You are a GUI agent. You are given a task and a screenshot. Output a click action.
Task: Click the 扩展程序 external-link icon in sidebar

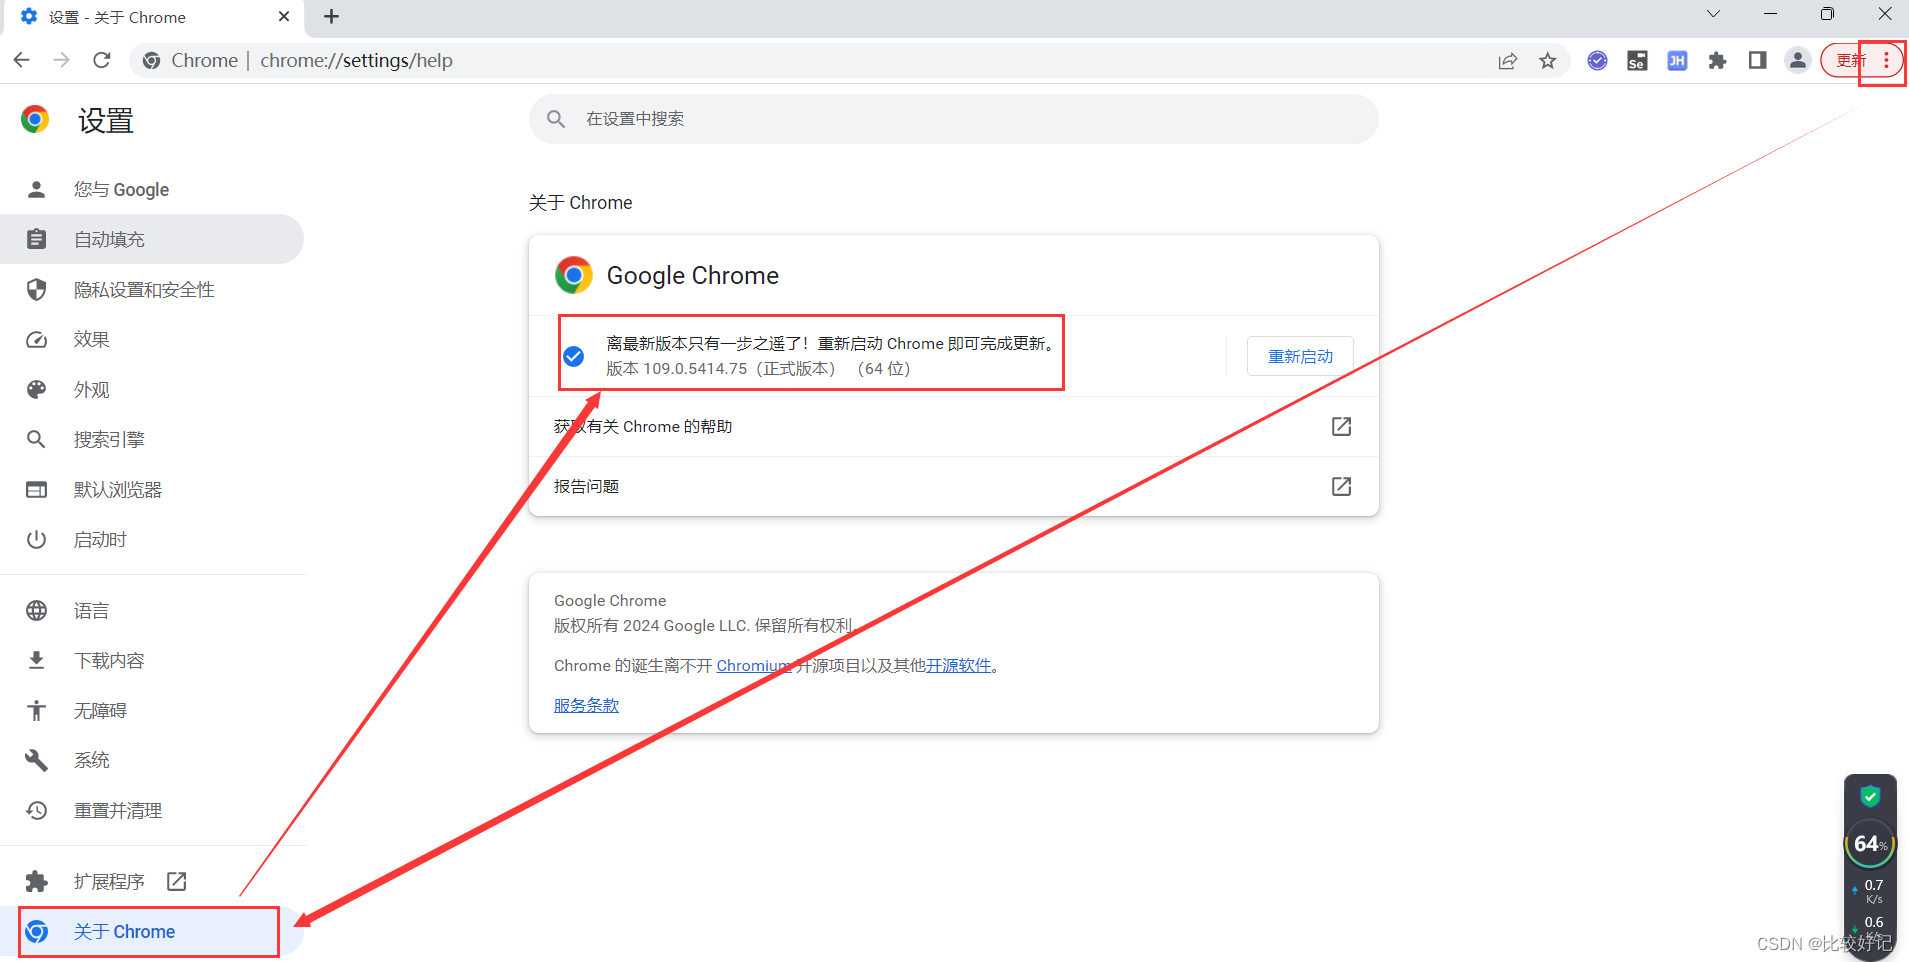click(x=177, y=882)
